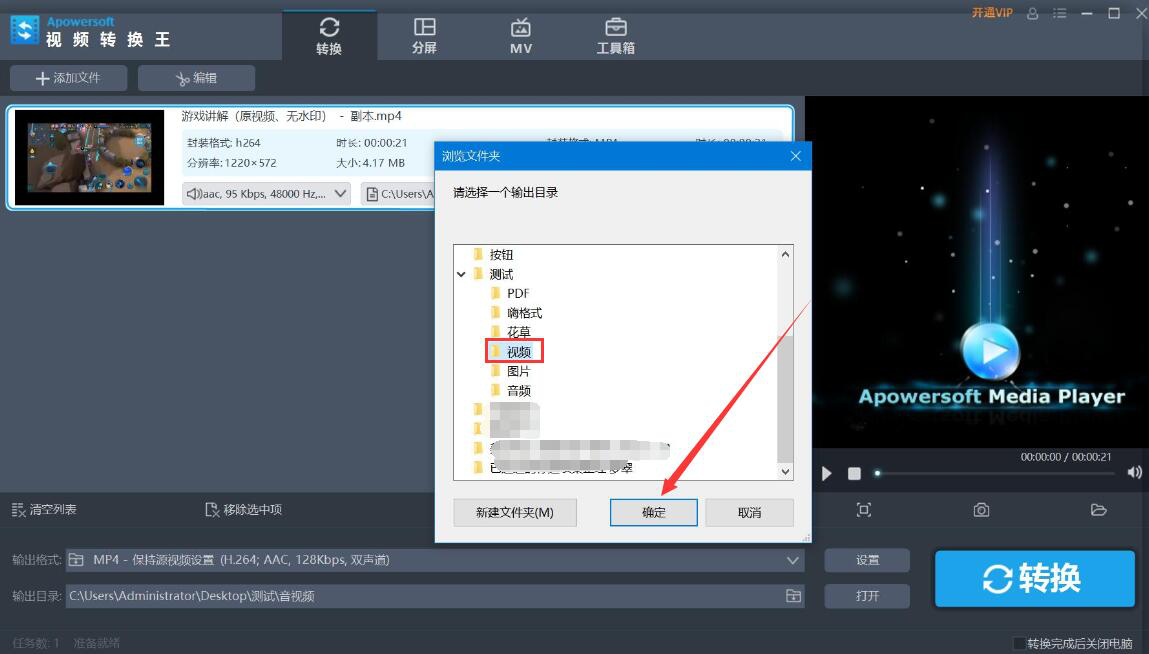Start conversion with 转换 button

[1035, 578]
